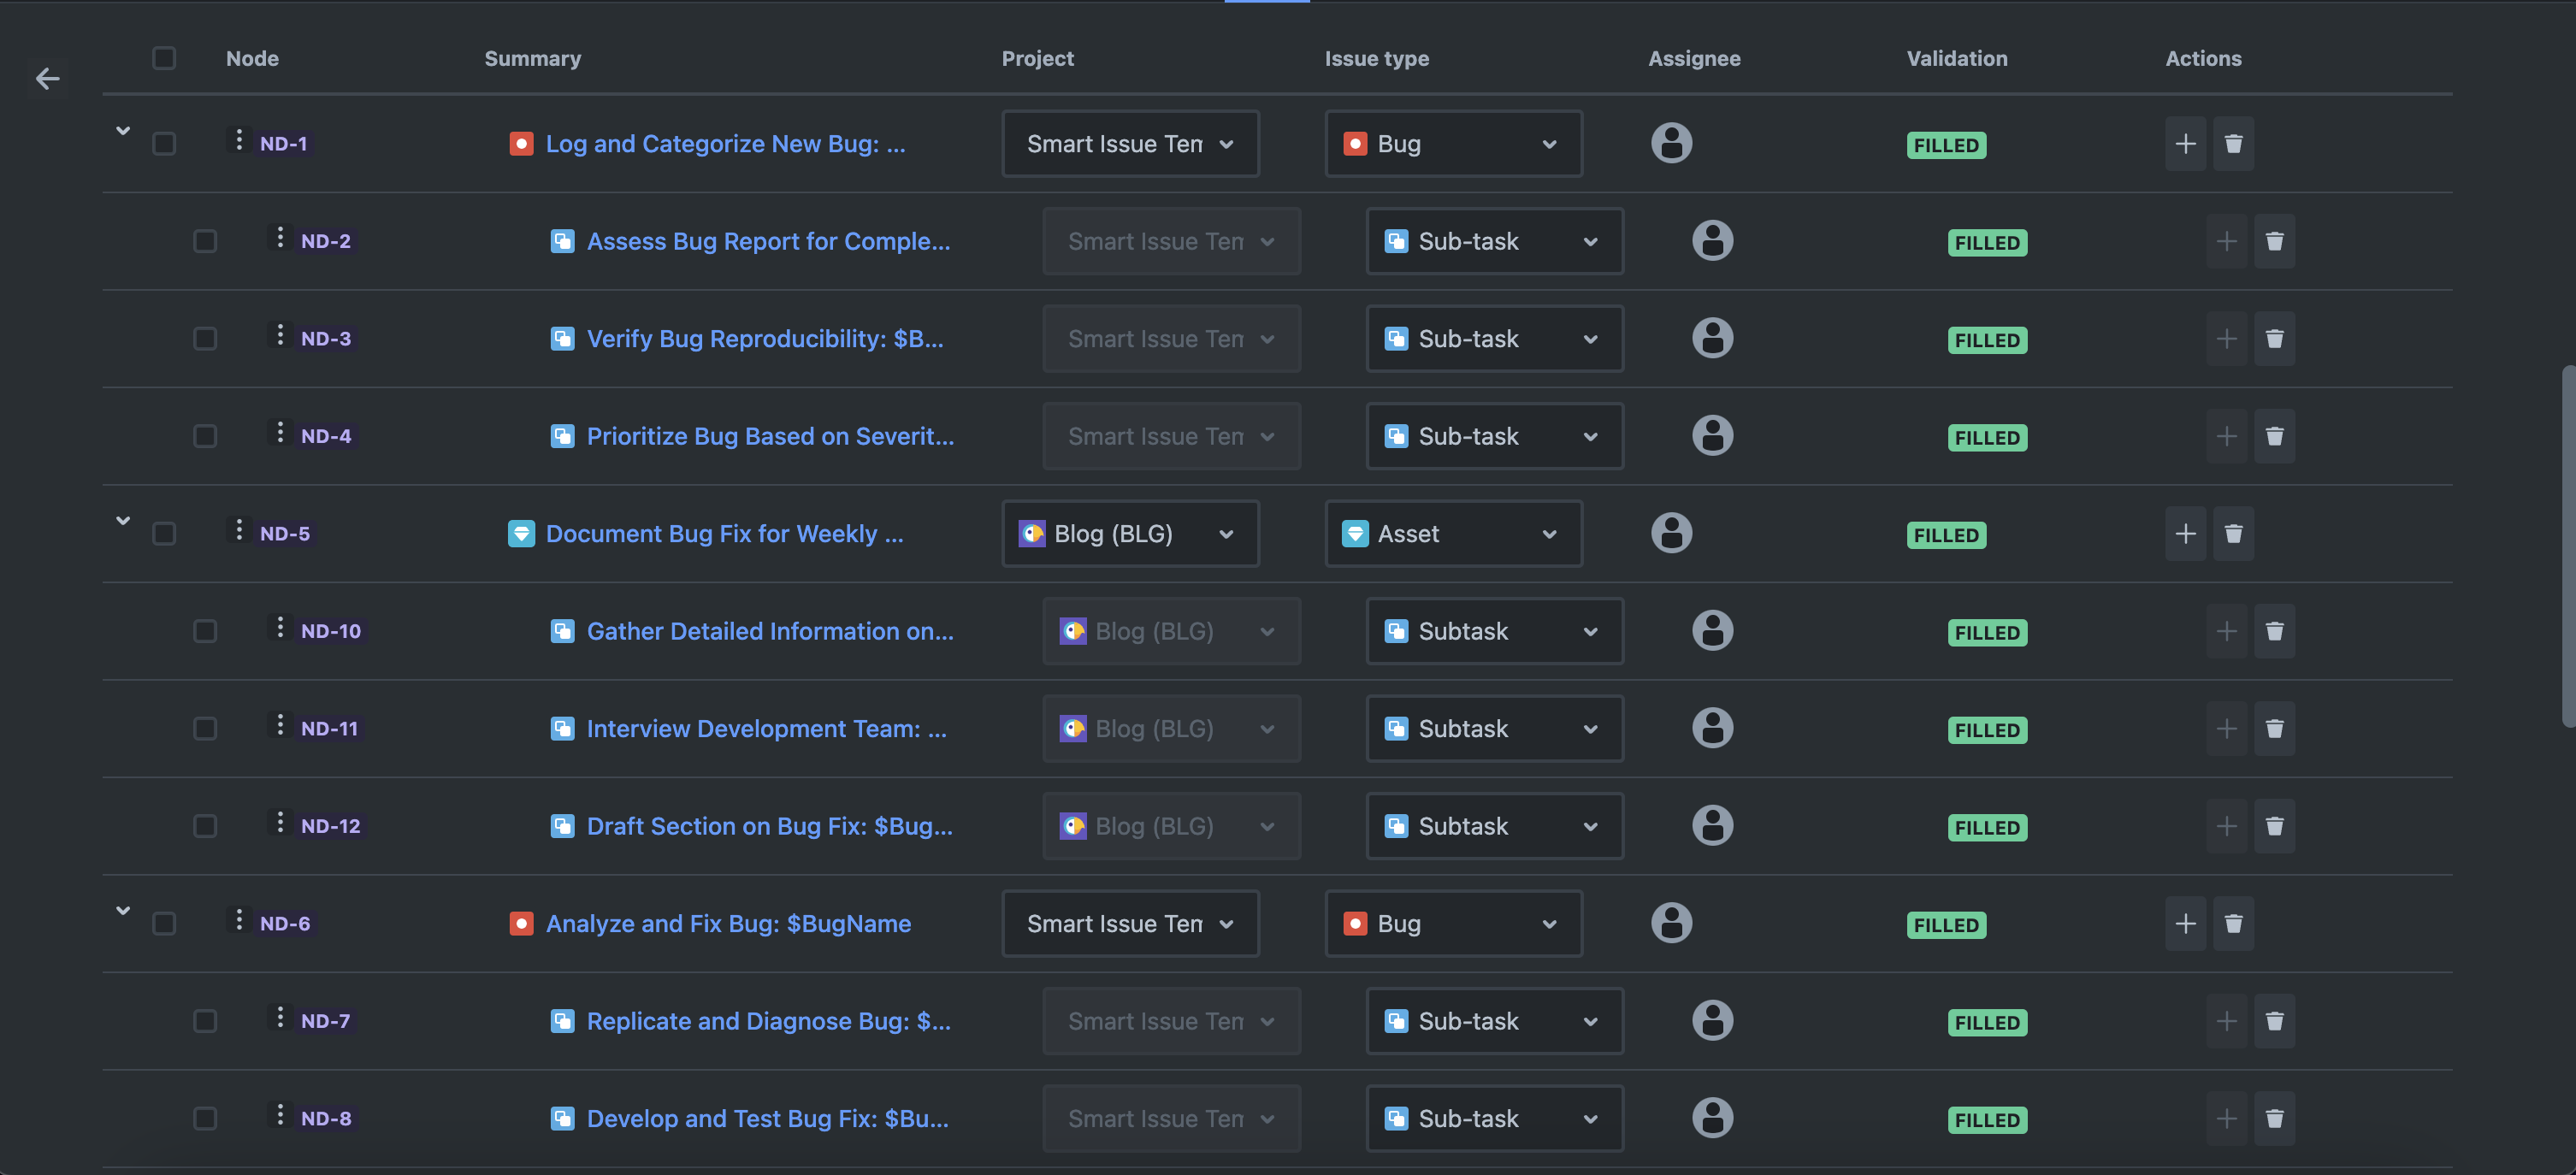Add child node under ND-5
The image size is (2576, 1175).
coord(2185,534)
